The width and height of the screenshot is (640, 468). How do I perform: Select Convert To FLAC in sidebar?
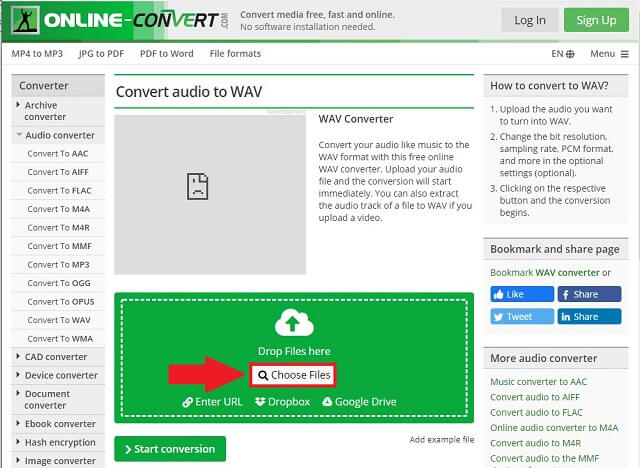pyautogui.click(x=60, y=191)
